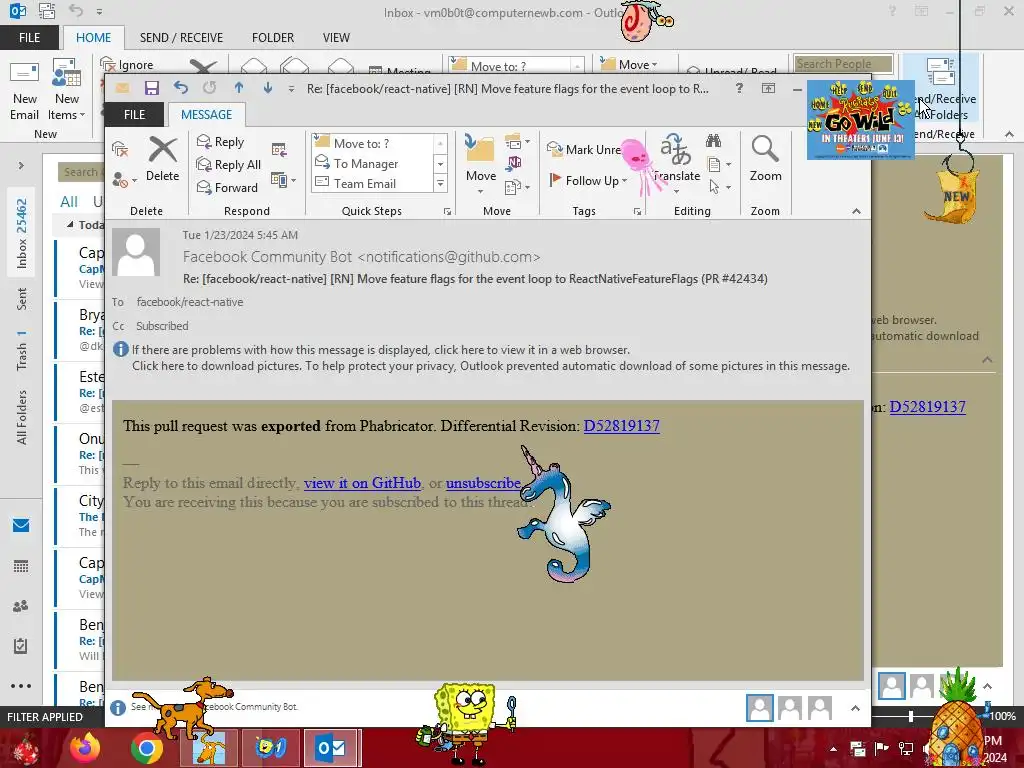Open the New Items dropdown
Screen dimensions: 1024x768
[x=67, y=89]
